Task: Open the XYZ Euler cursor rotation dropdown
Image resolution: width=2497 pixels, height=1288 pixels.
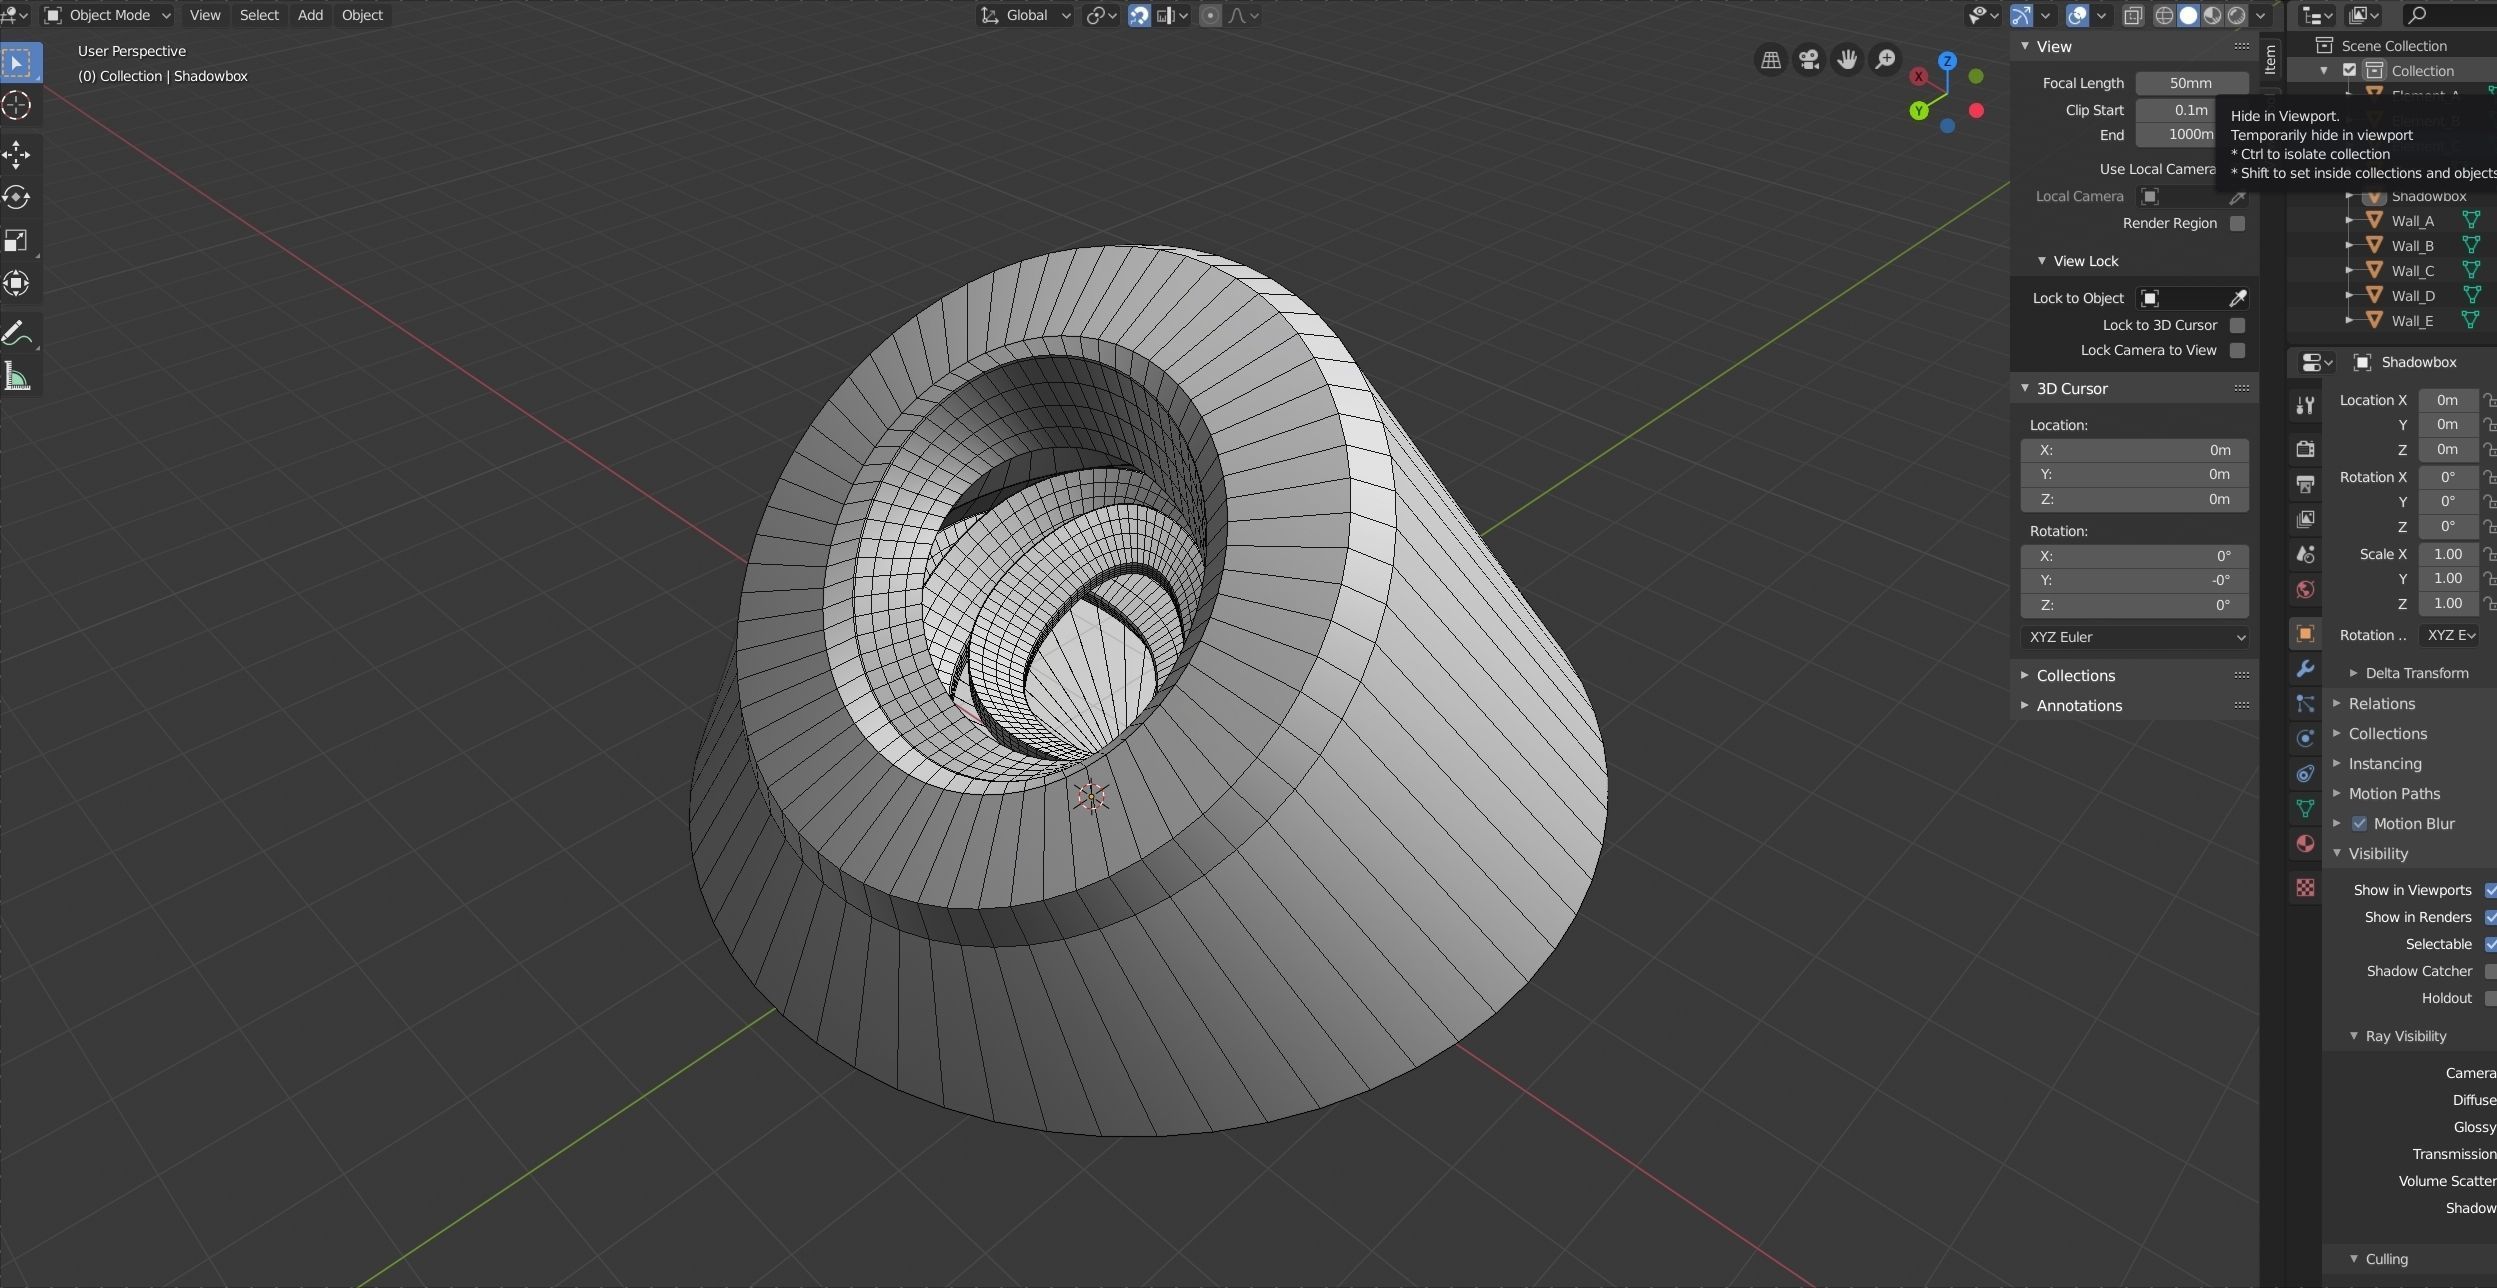Action: pyautogui.click(x=2134, y=637)
